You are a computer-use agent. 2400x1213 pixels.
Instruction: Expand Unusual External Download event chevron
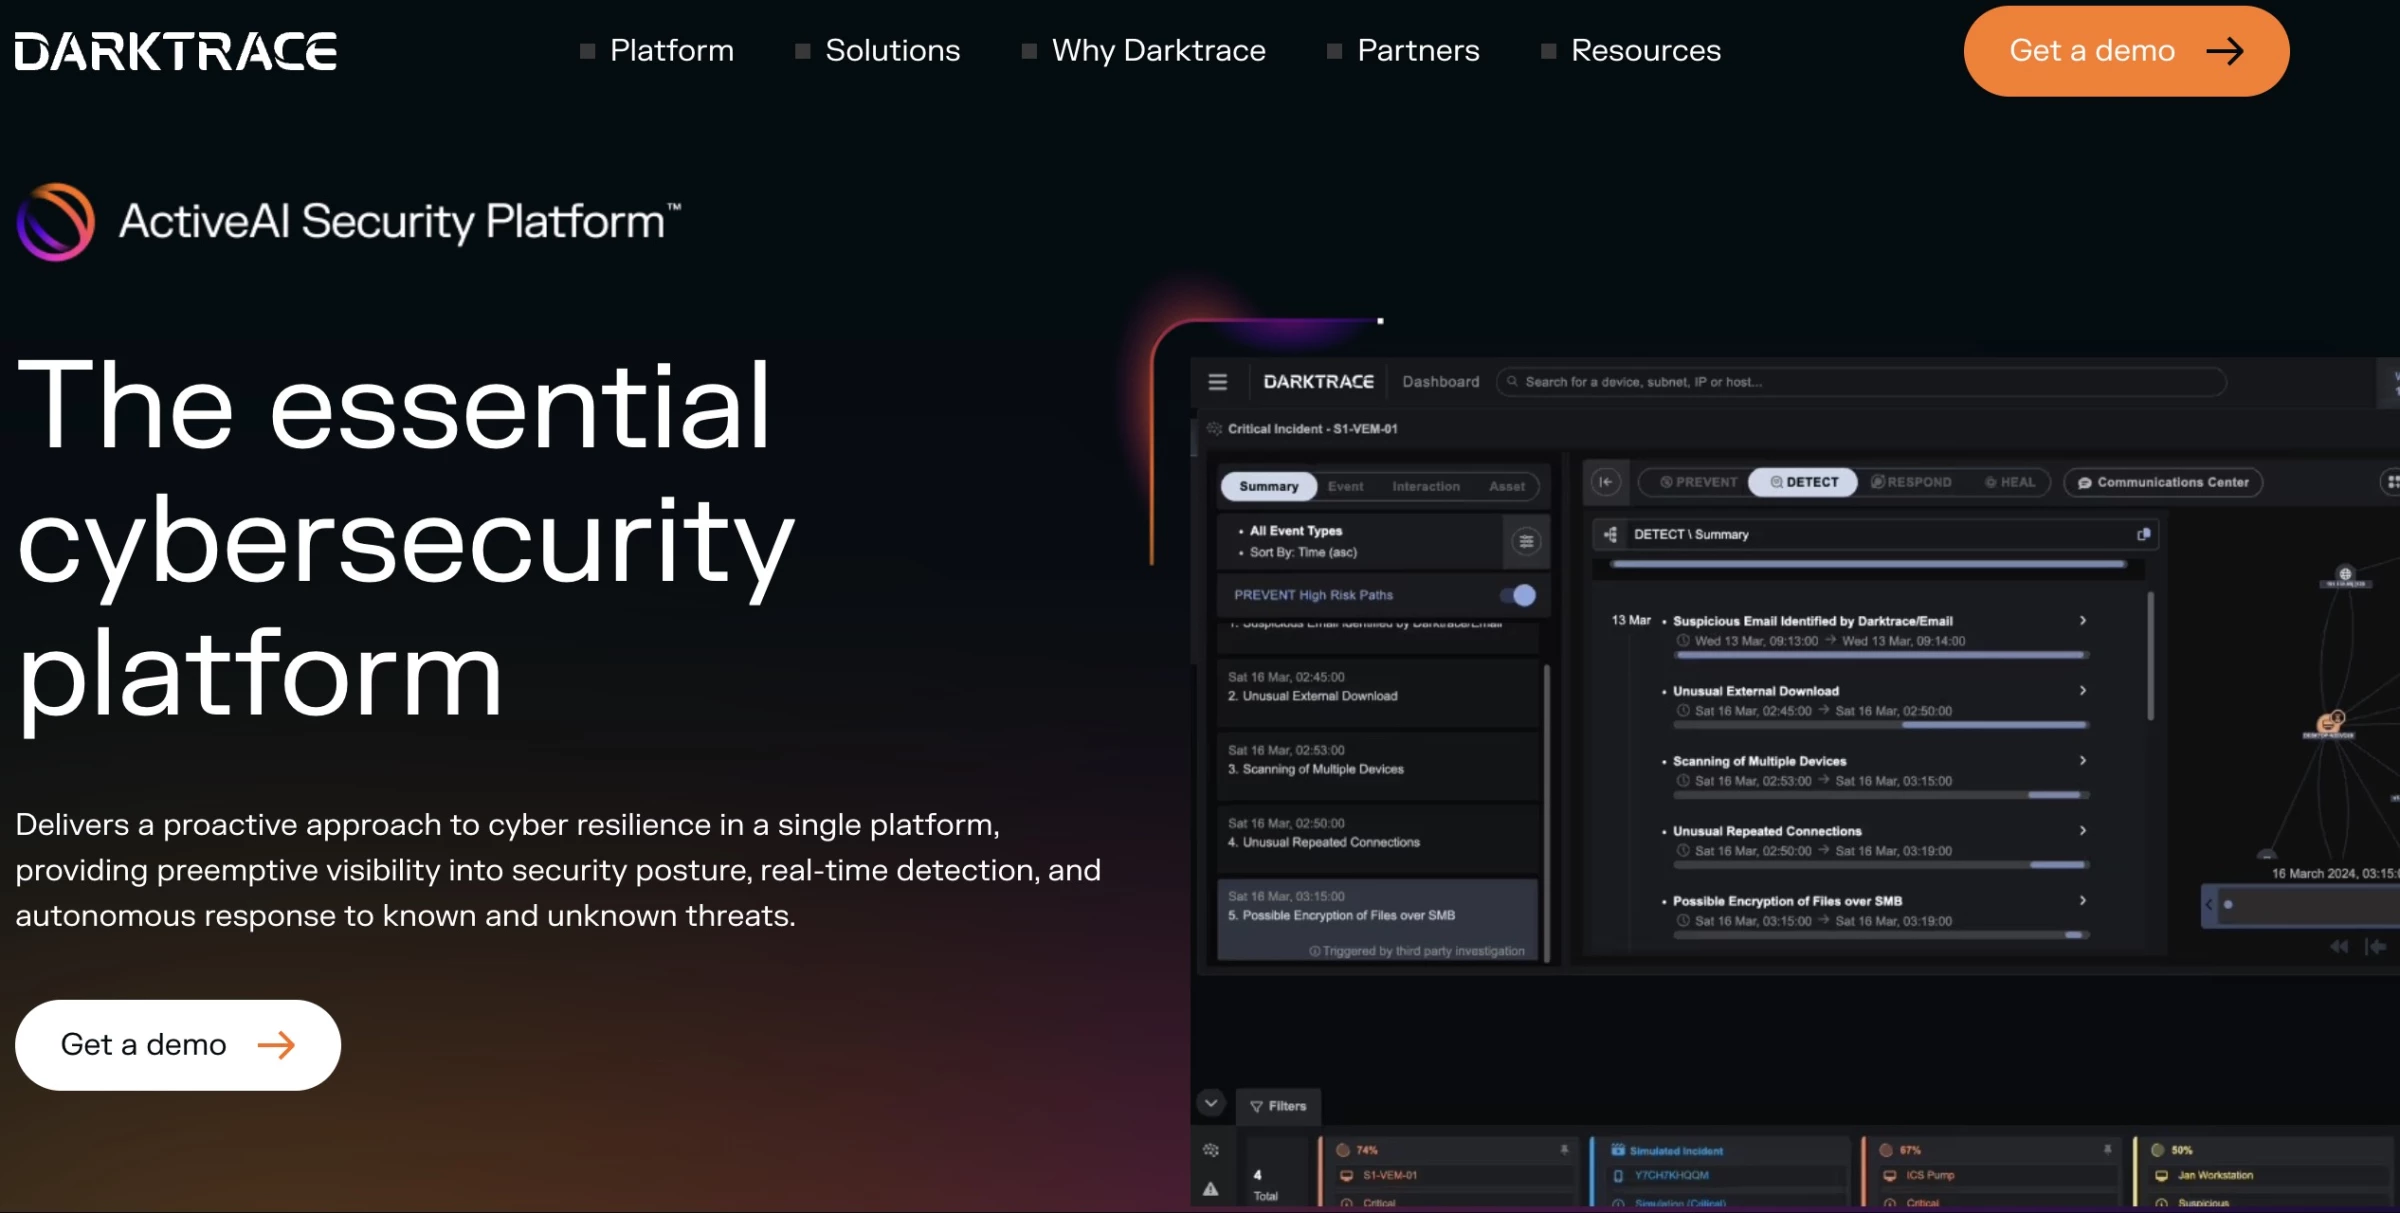(2083, 691)
